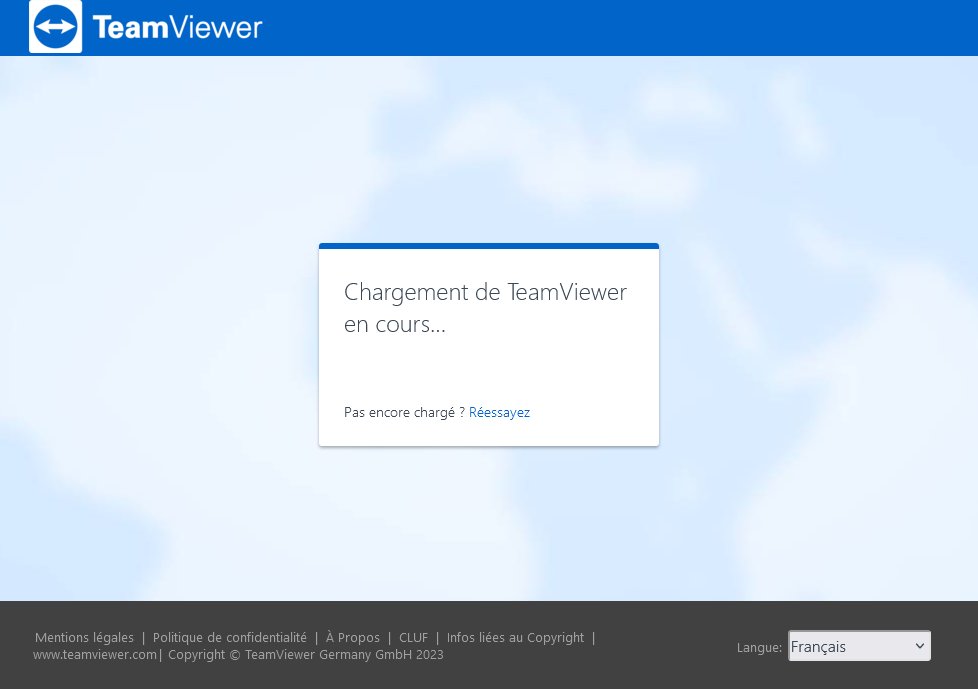Open the À Propos footer link
The height and width of the screenshot is (689, 978).
pyautogui.click(x=352, y=637)
